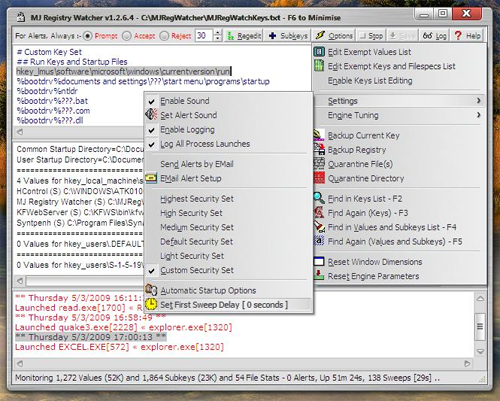The image size is (500, 401).
Task: Click 'Launched EXCEL.EXE[572]' log entry
Action: tap(119, 347)
